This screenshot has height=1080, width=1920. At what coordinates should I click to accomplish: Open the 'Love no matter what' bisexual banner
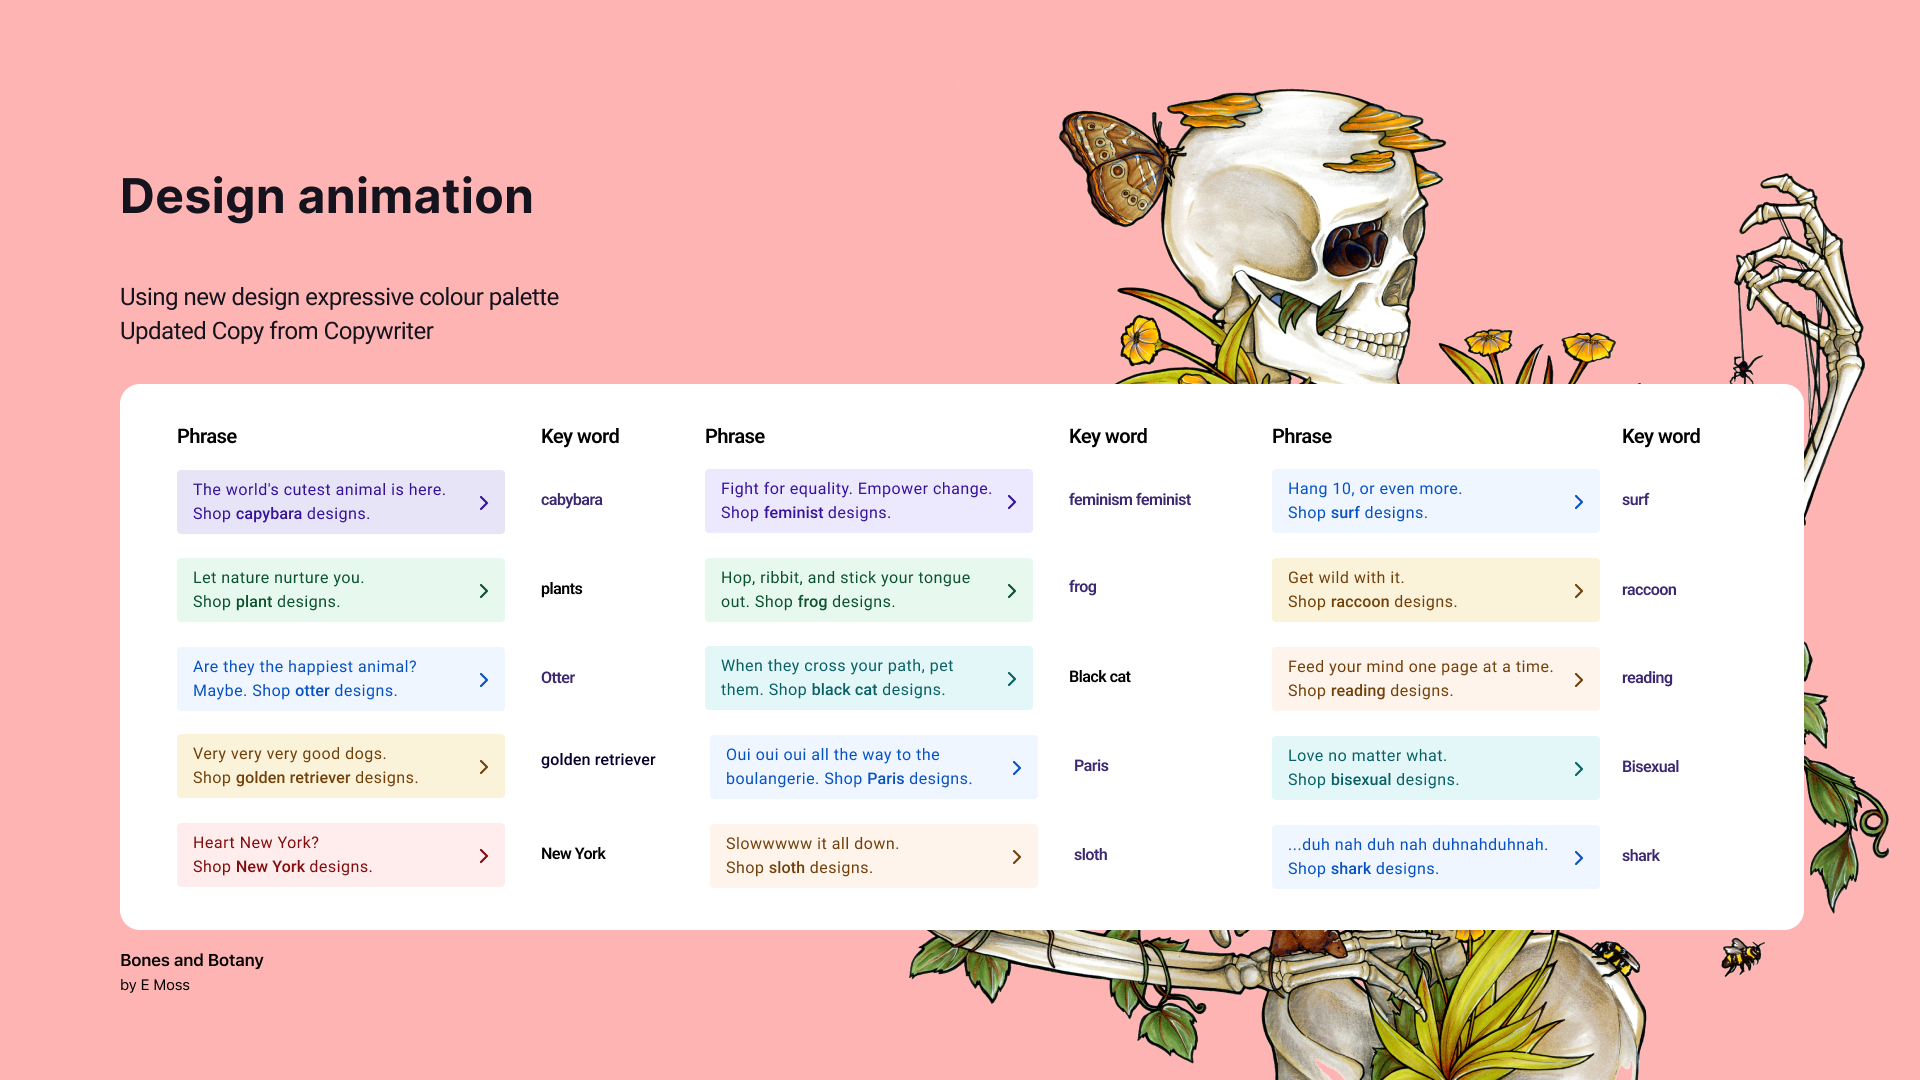[1420, 768]
